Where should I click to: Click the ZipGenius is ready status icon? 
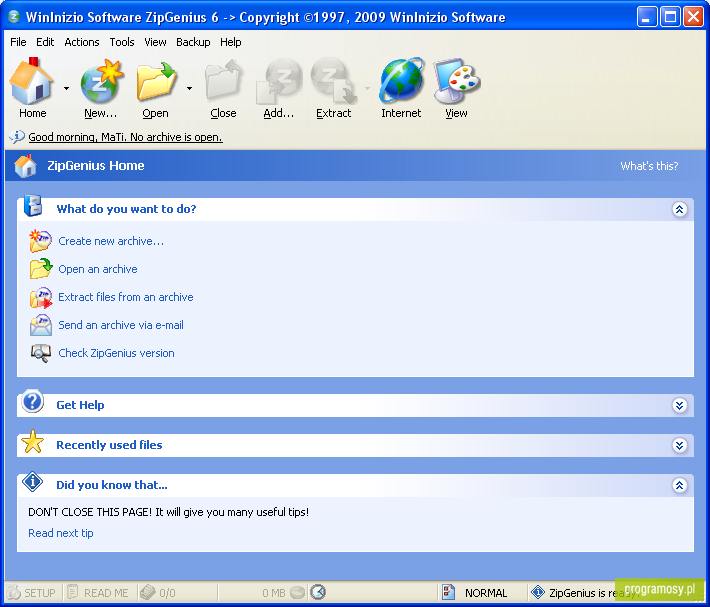click(x=537, y=592)
